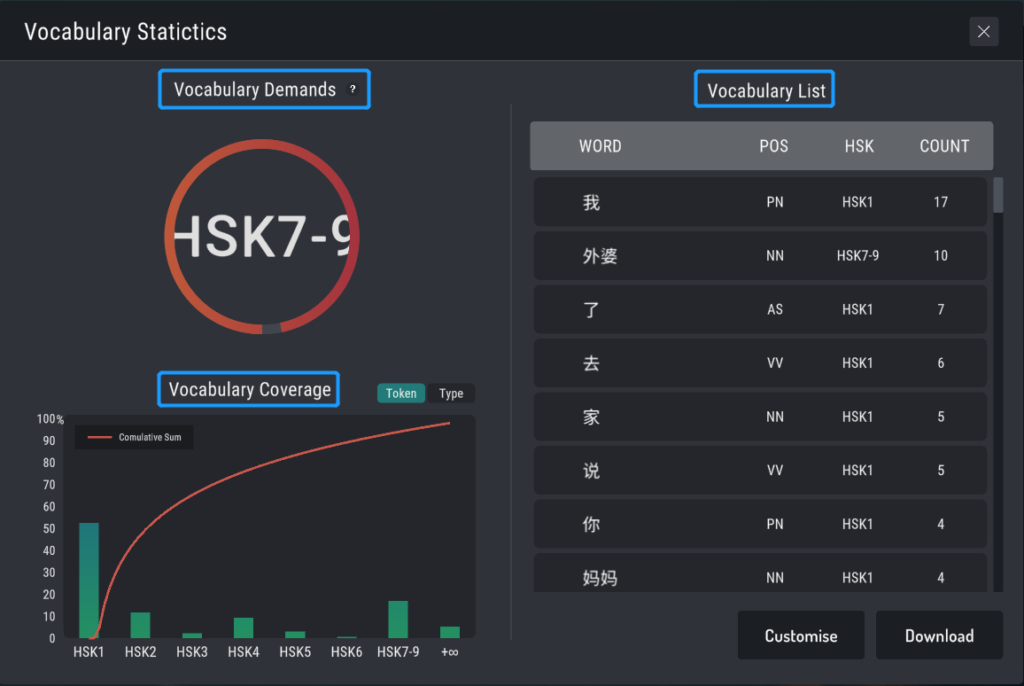
Task: Select the Vocabulary List heading
Action: [764, 88]
